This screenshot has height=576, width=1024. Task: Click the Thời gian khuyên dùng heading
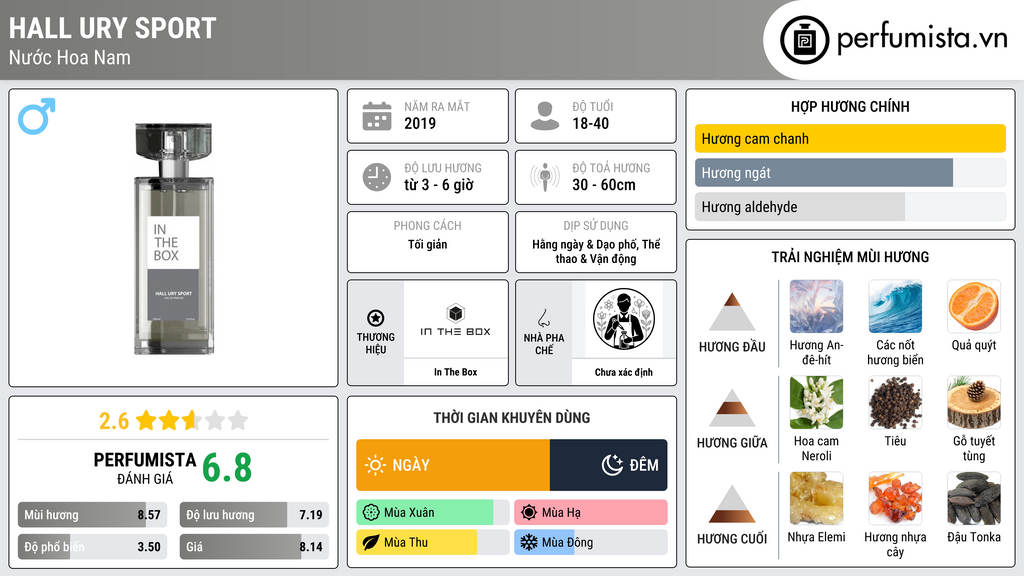coord(512,418)
